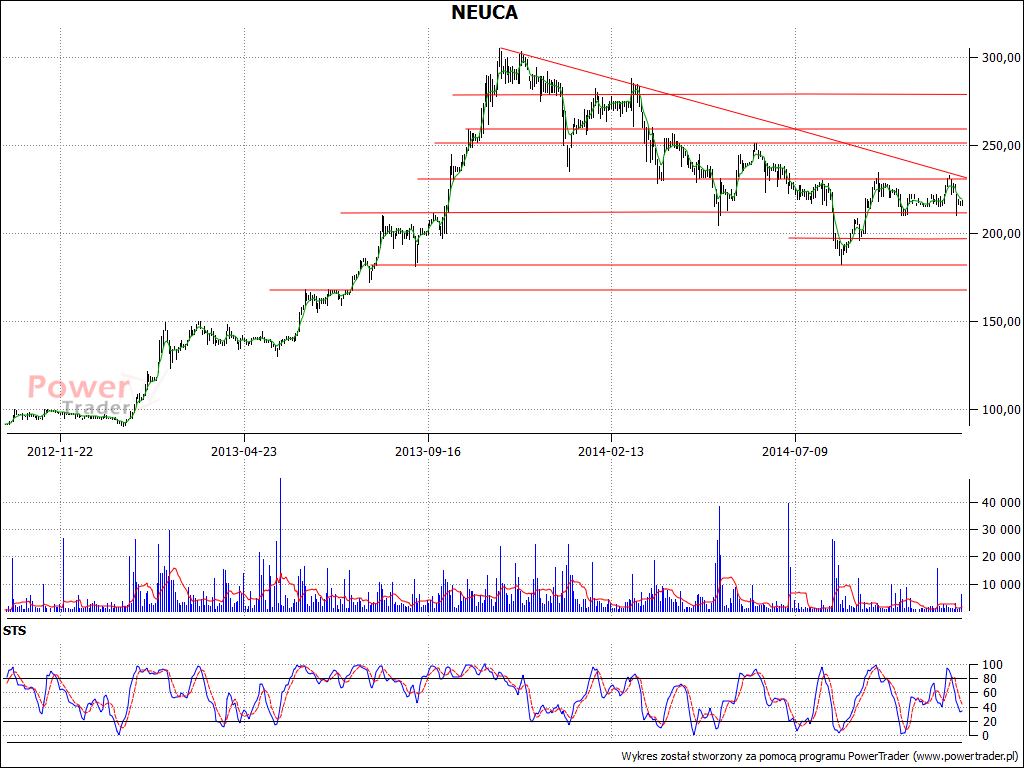Select the 250,00 price axis label
Screen dimensions: 1024x768
(1002, 146)
